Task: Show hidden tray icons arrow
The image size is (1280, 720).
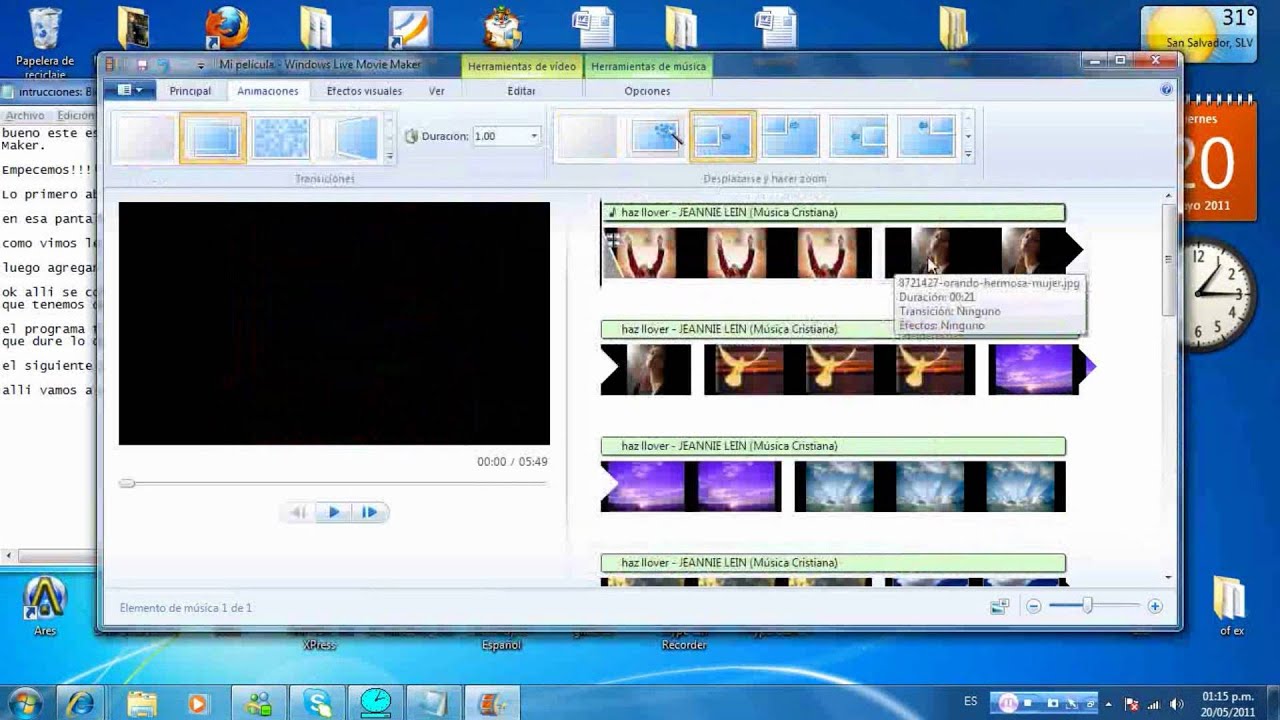Action: (x=1109, y=703)
